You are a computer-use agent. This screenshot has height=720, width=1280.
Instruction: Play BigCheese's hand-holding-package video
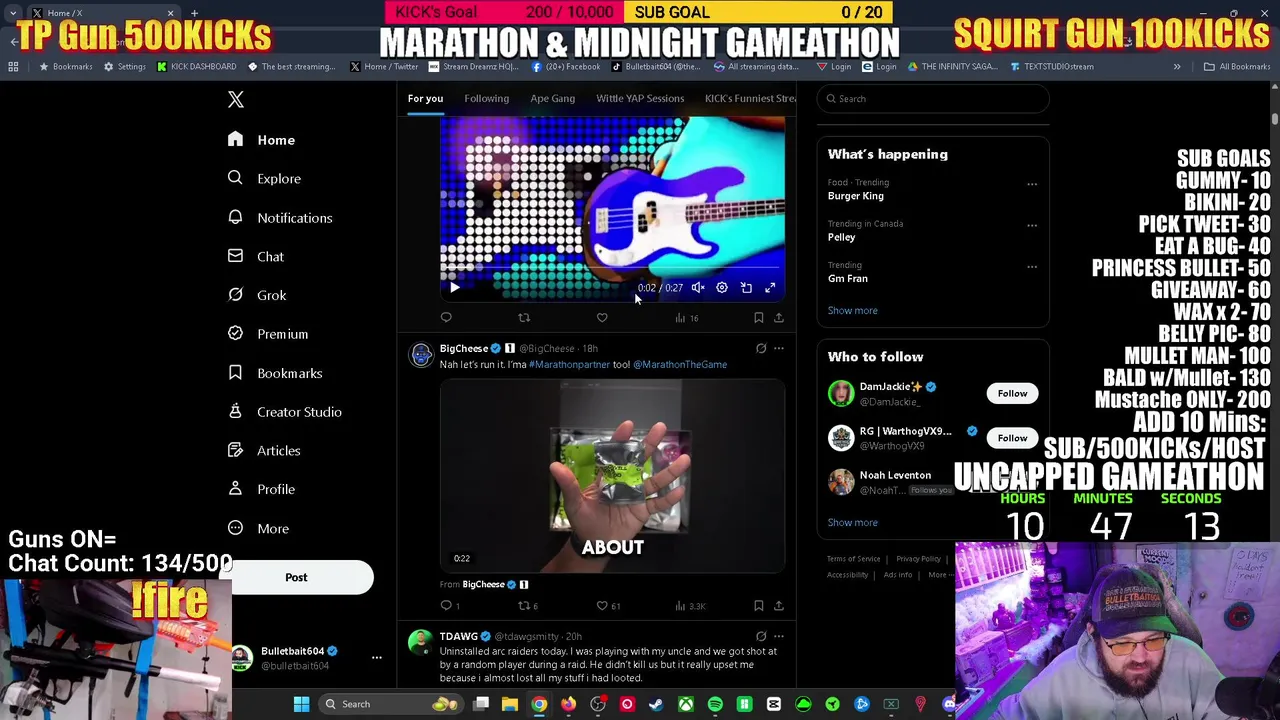pos(612,476)
